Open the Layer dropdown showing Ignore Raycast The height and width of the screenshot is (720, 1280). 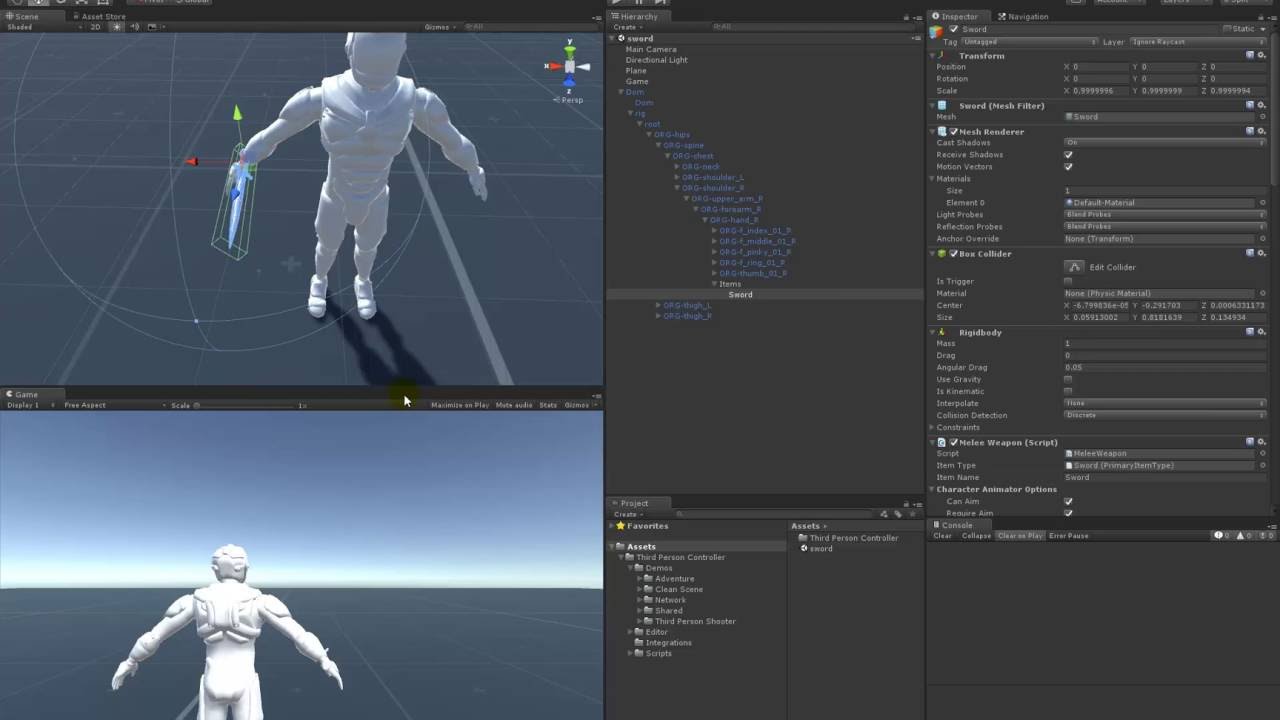(x=1196, y=42)
